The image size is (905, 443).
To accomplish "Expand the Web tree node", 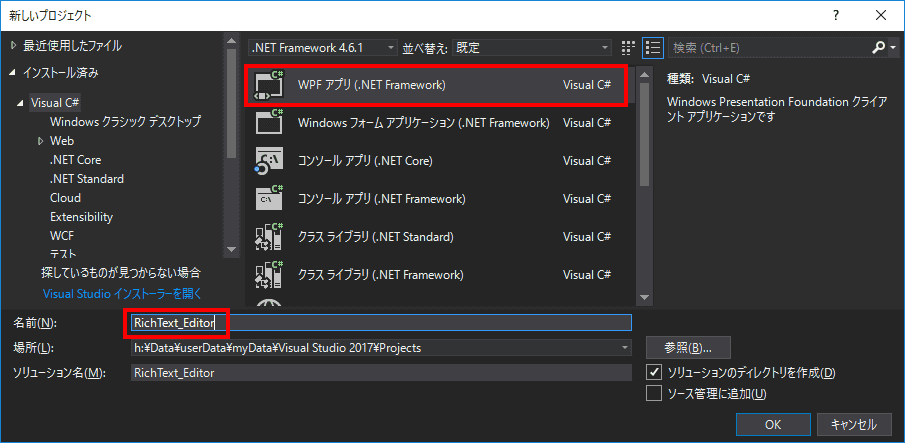I will tap(40, 141).
